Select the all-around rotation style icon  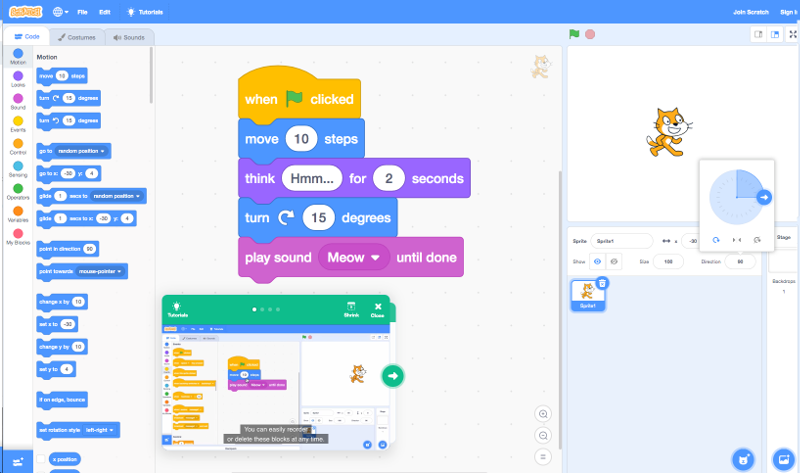(716, 240)
